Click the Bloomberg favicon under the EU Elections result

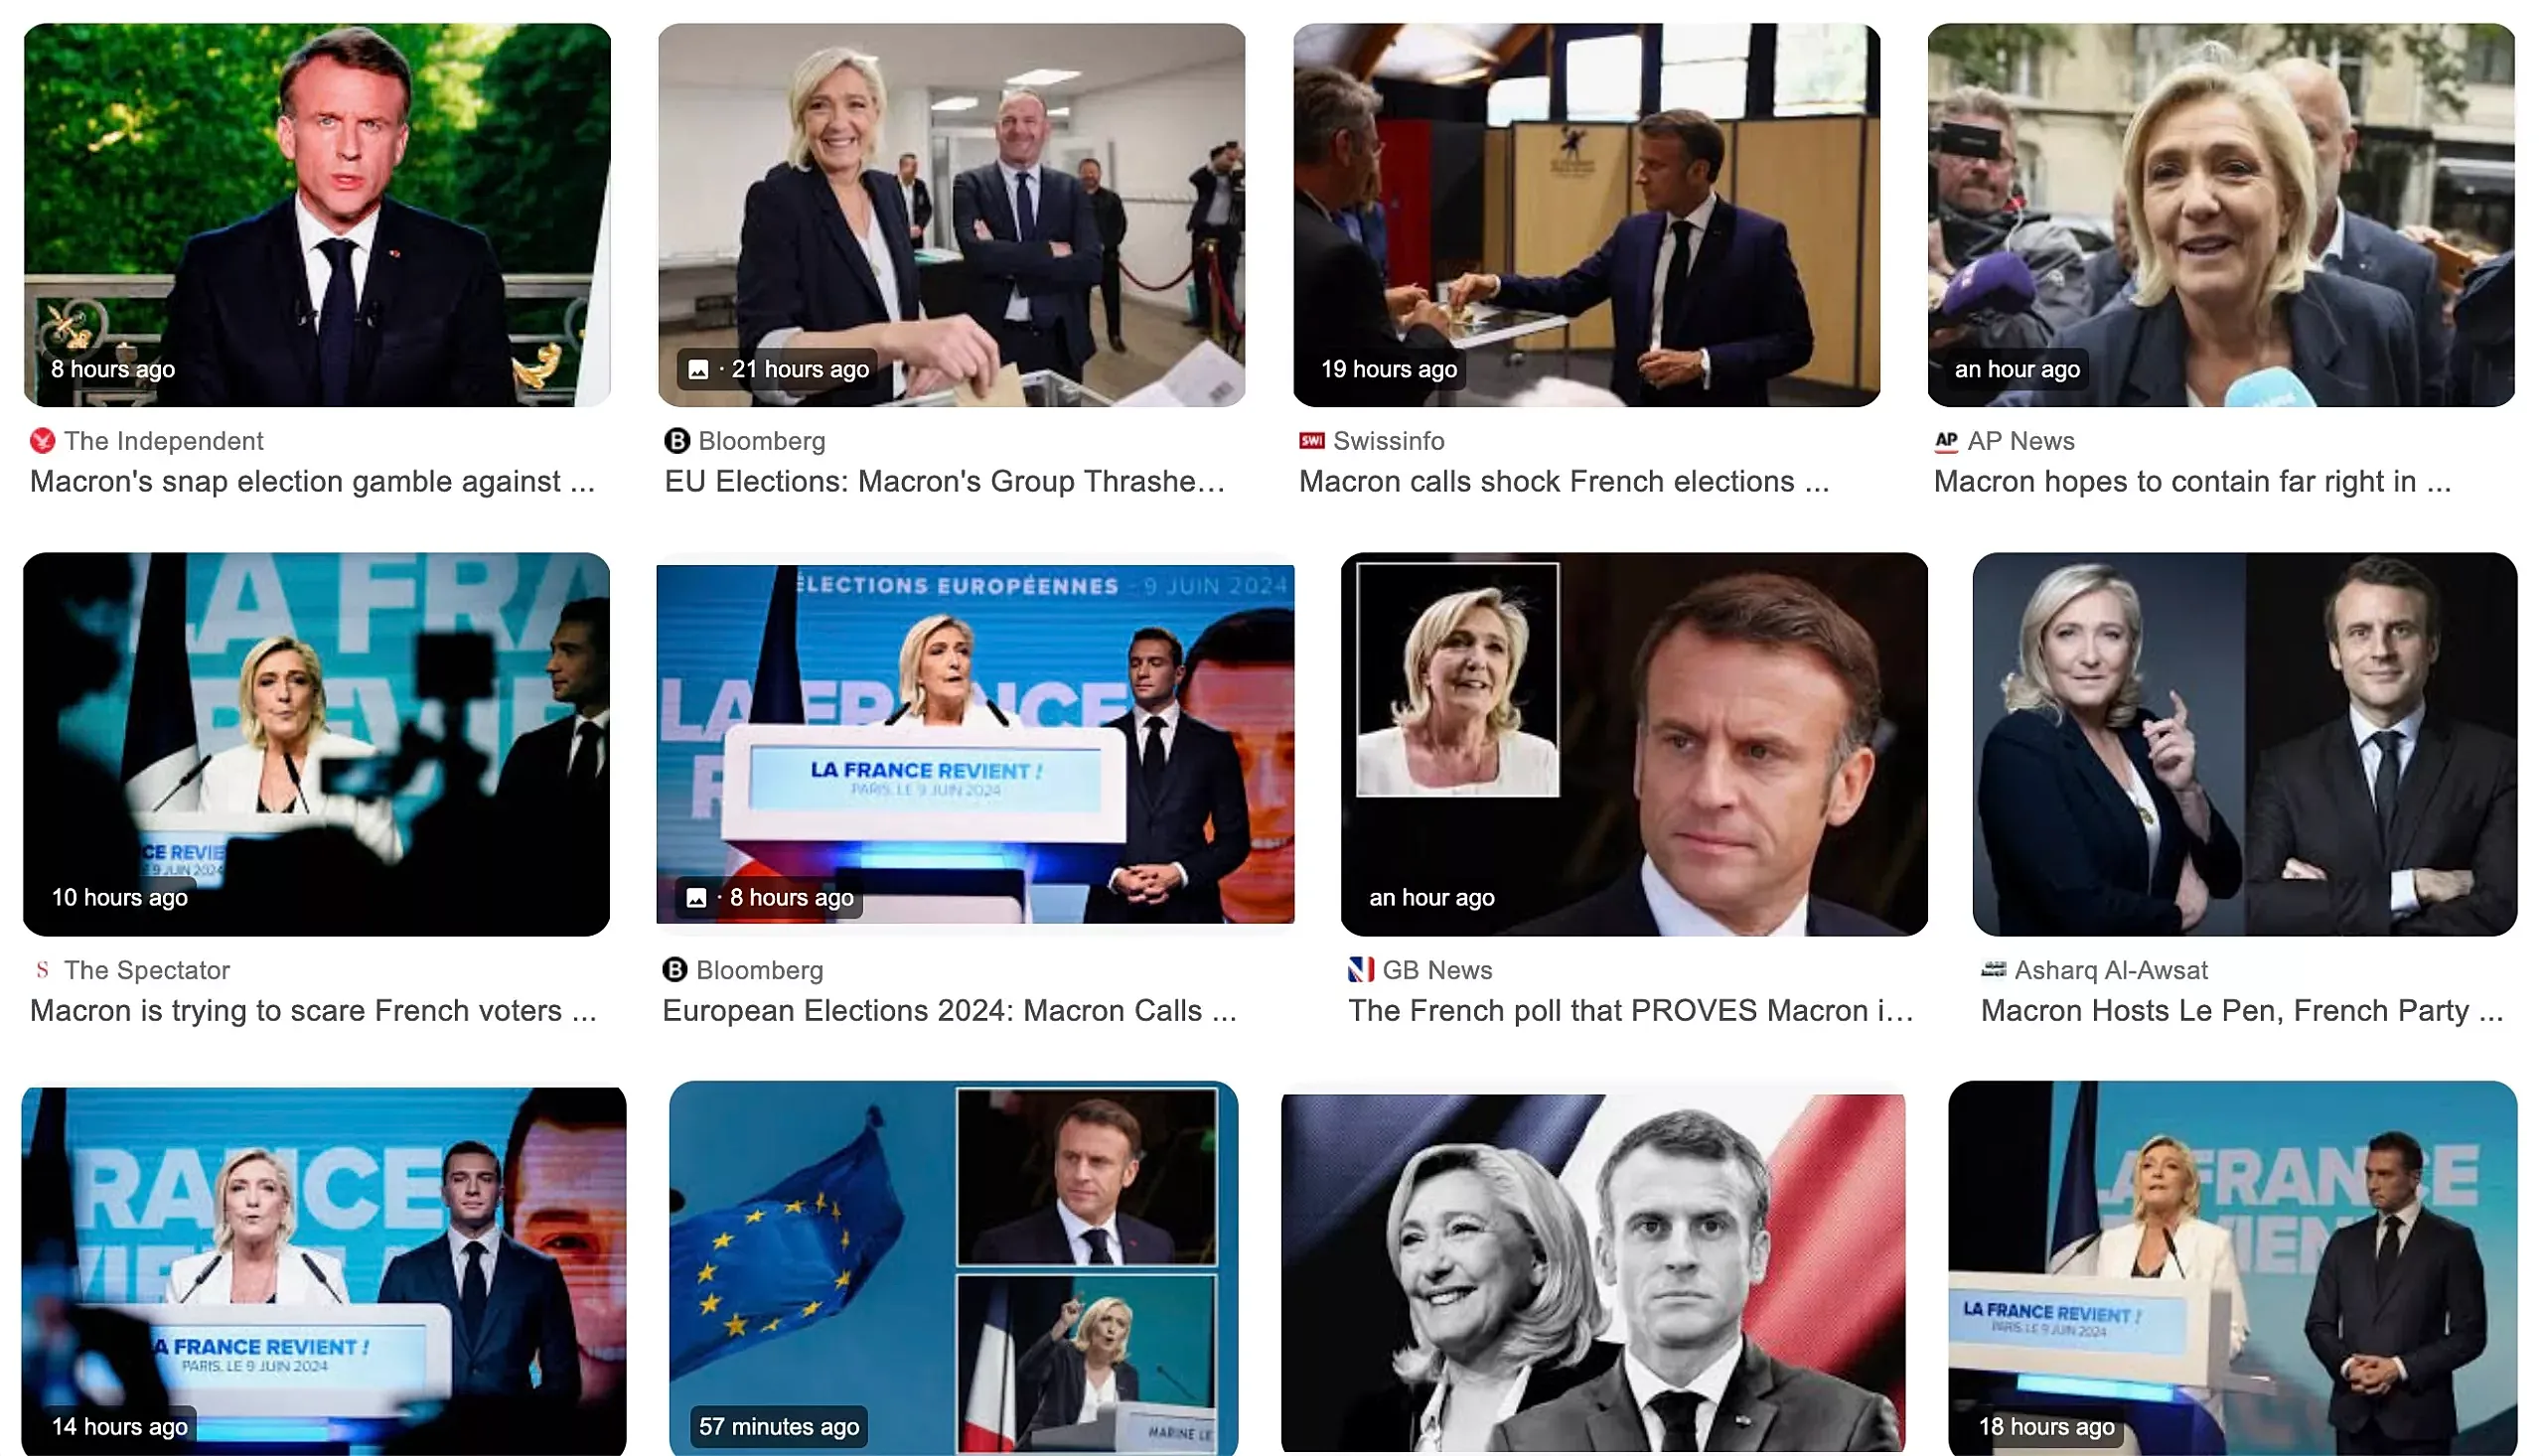coord(677,441)
